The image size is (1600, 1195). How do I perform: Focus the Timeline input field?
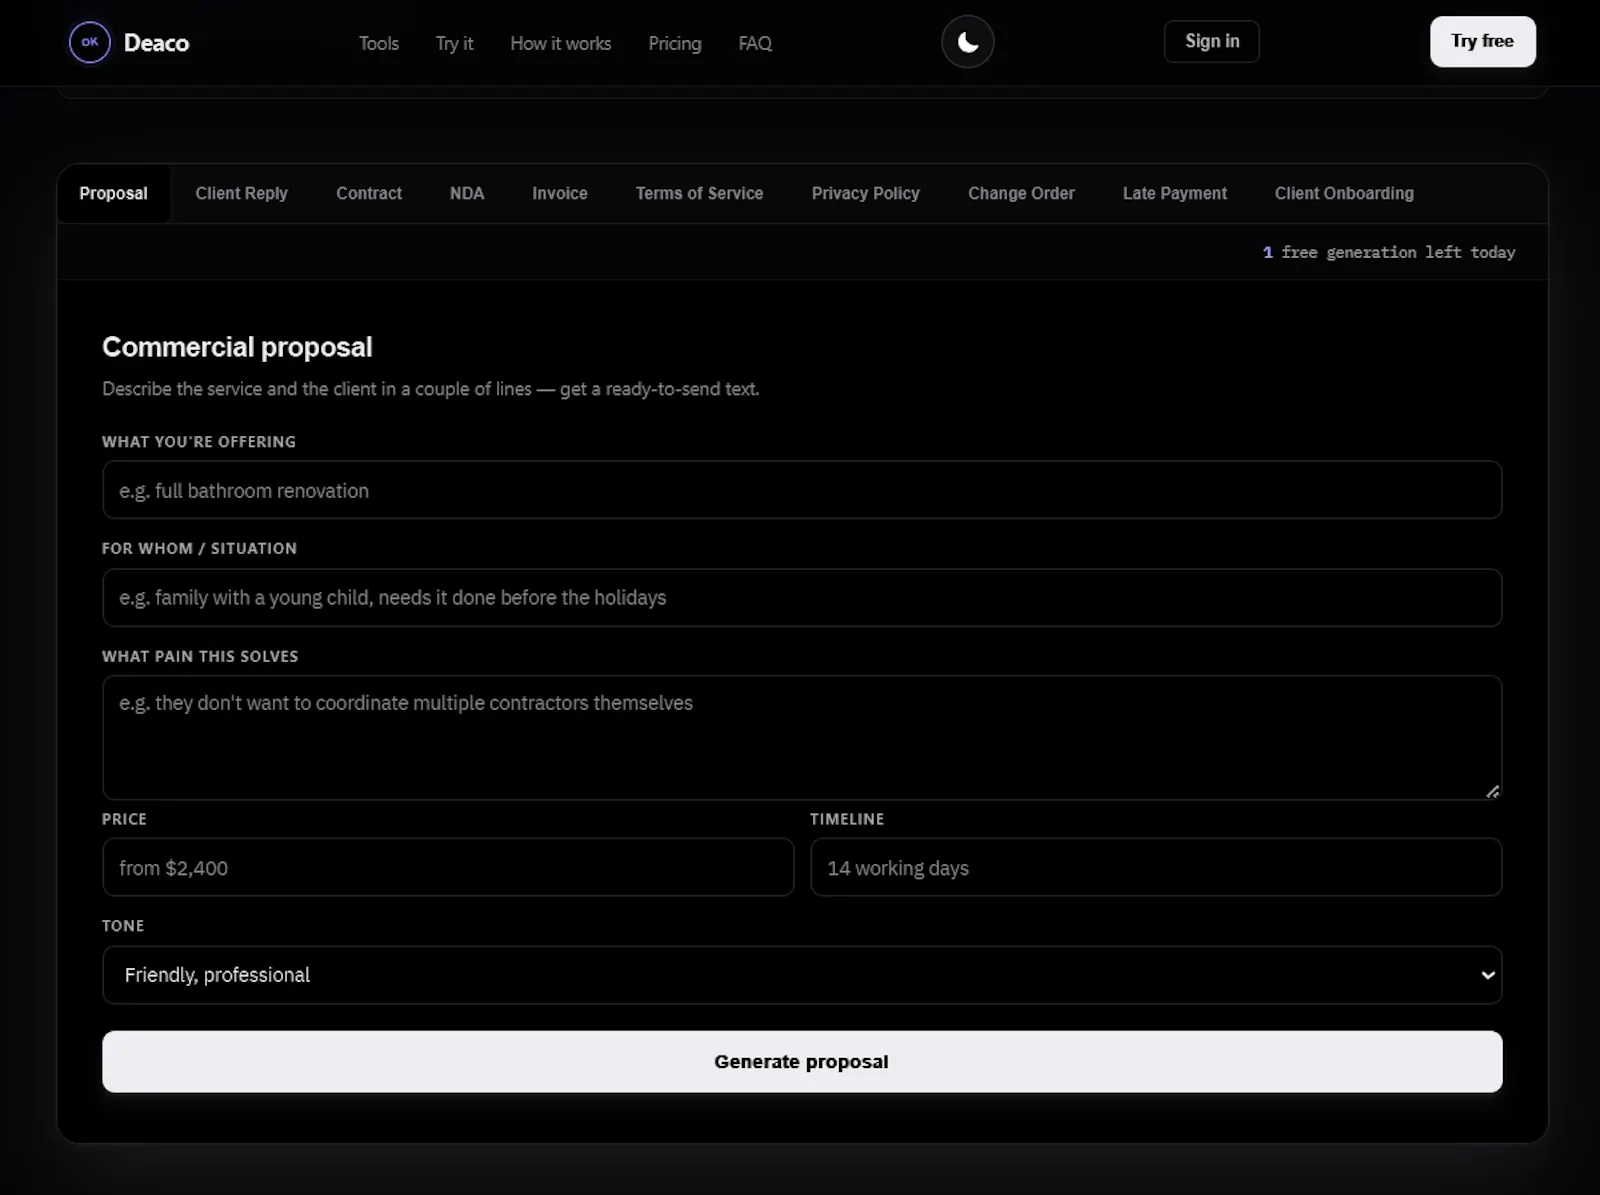[x=1156, y=867]
